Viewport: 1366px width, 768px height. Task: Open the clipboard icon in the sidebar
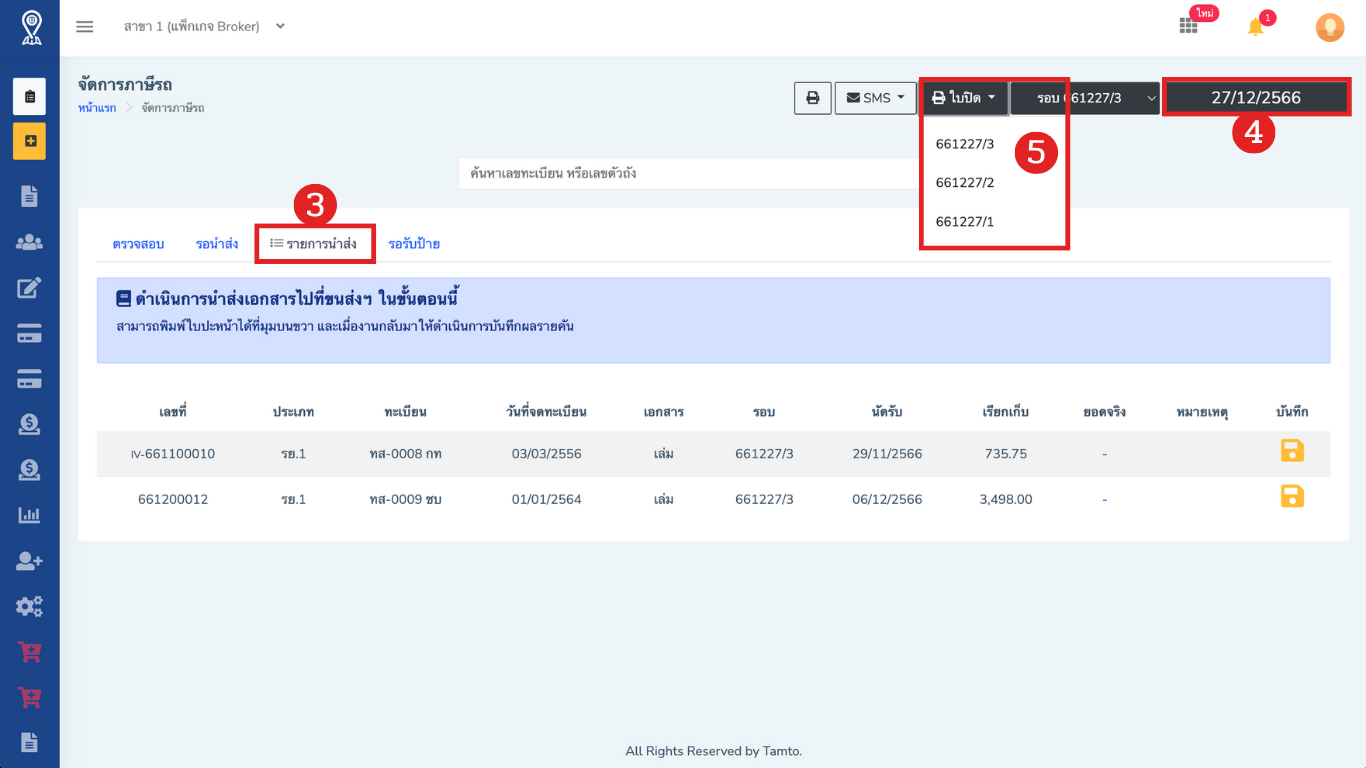click(x=30, y=97)
